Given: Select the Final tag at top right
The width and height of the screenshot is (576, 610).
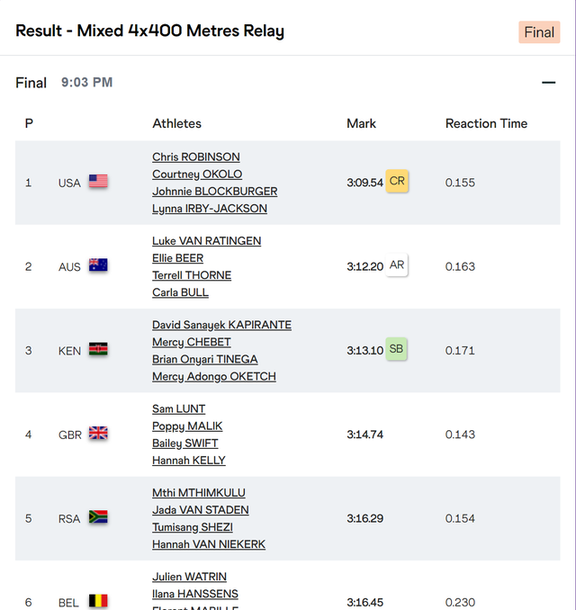Looking at the screenshot, I should (x=539, y=32).
